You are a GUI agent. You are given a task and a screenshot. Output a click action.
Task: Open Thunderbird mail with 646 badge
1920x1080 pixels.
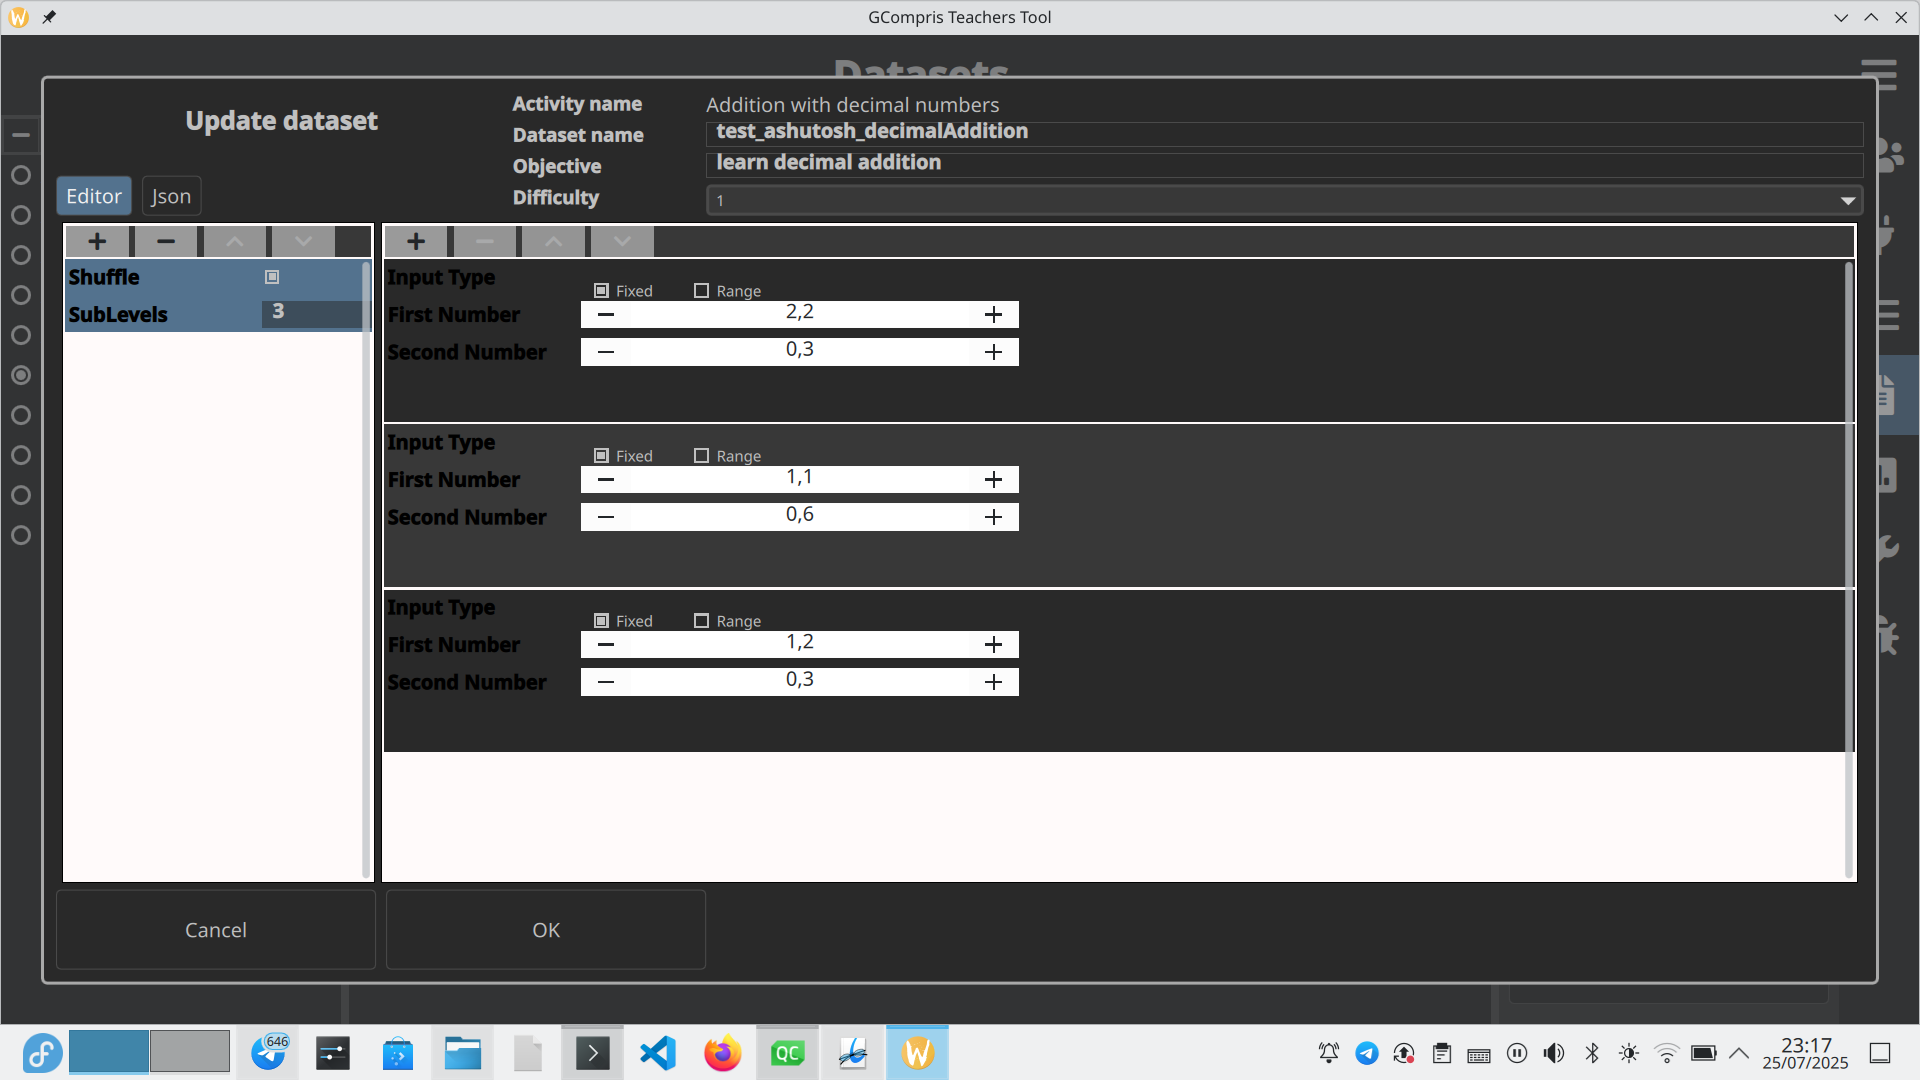point(268,1053)
